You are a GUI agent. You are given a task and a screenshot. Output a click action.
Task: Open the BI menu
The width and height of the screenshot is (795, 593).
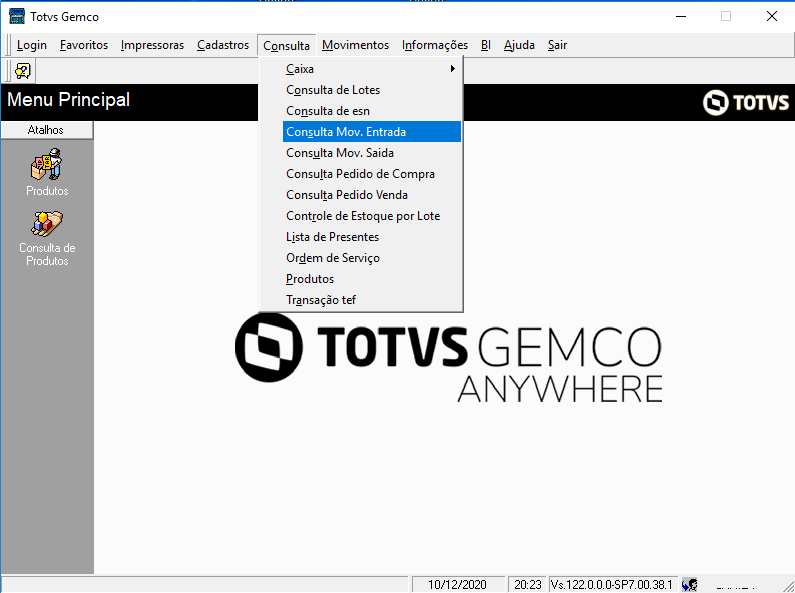tap(486, 45)
